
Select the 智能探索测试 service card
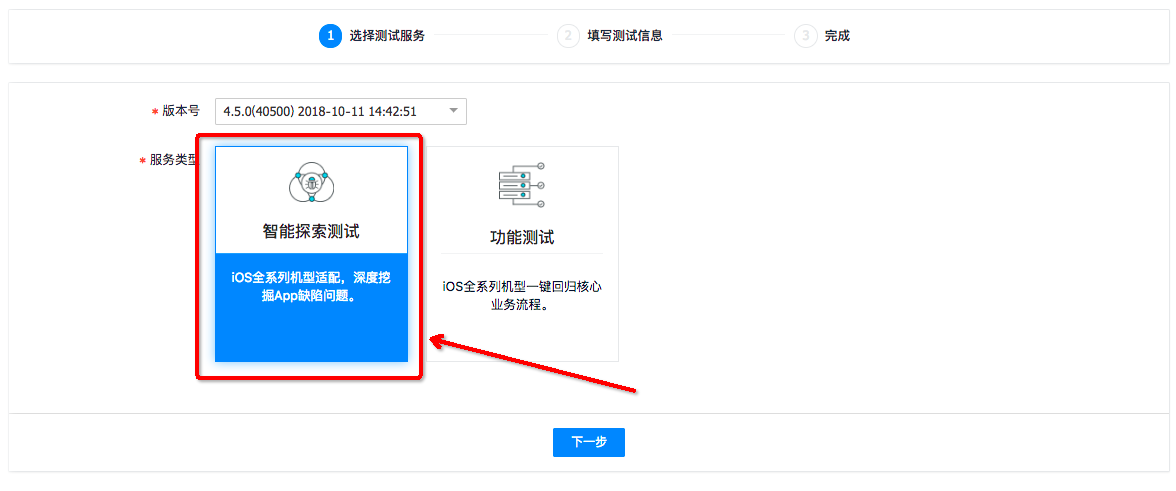[311, 254]
